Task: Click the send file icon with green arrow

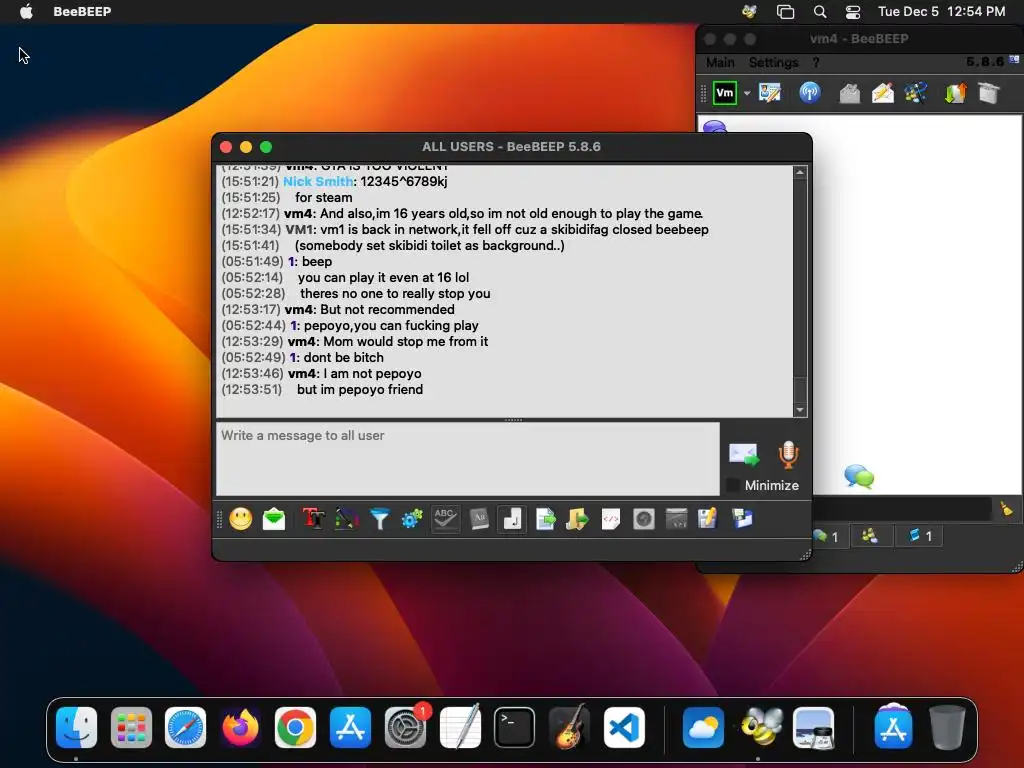Action: pyautogui.click(x=545, y=519)
